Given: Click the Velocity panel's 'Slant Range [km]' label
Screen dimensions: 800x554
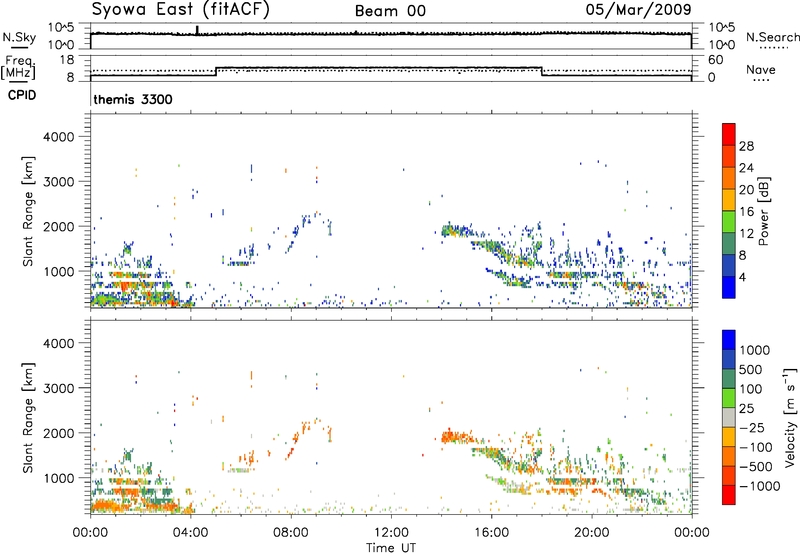Looking at the screenshot, I should coord(28,418).
